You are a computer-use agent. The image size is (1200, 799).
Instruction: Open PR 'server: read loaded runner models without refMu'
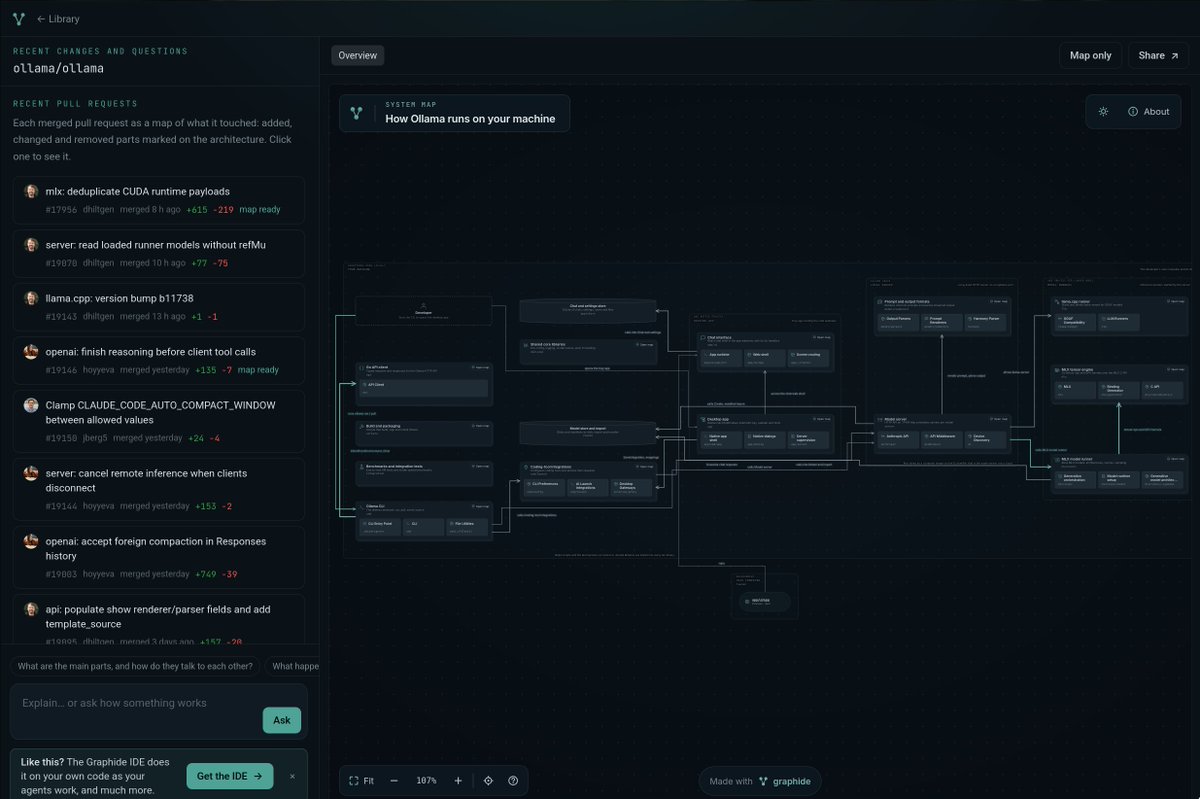tap(159, 253)
